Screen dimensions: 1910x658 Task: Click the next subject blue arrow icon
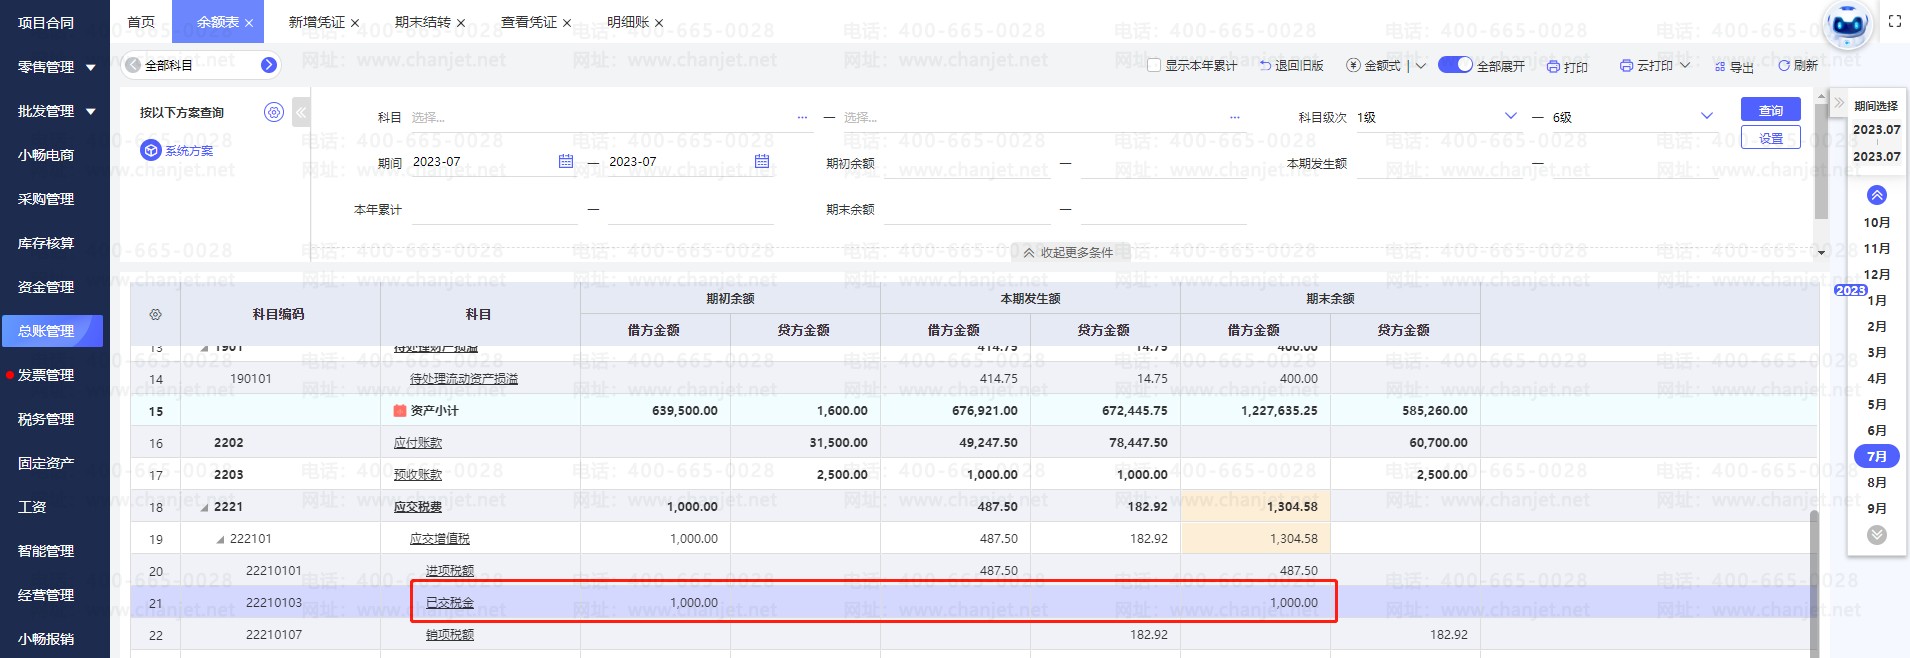[268, 65]
